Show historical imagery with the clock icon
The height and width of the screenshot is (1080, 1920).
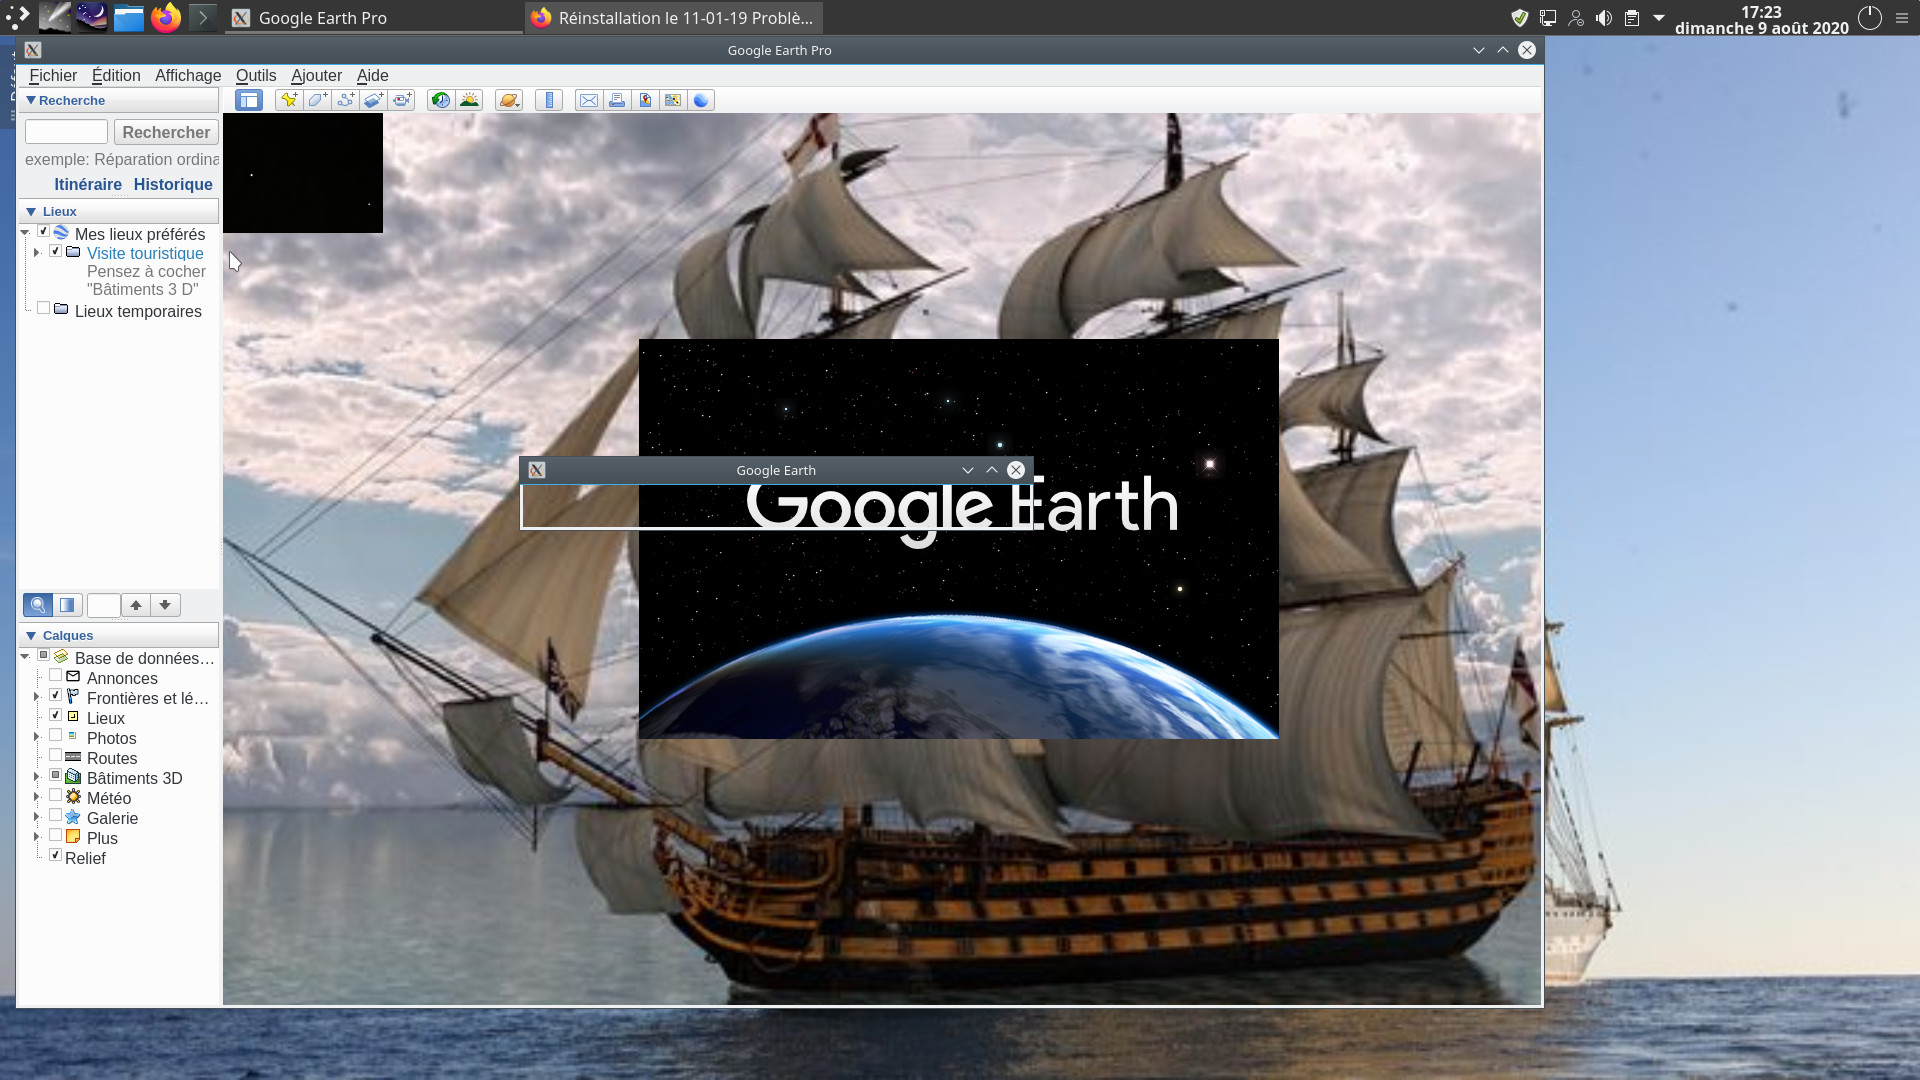440,100
